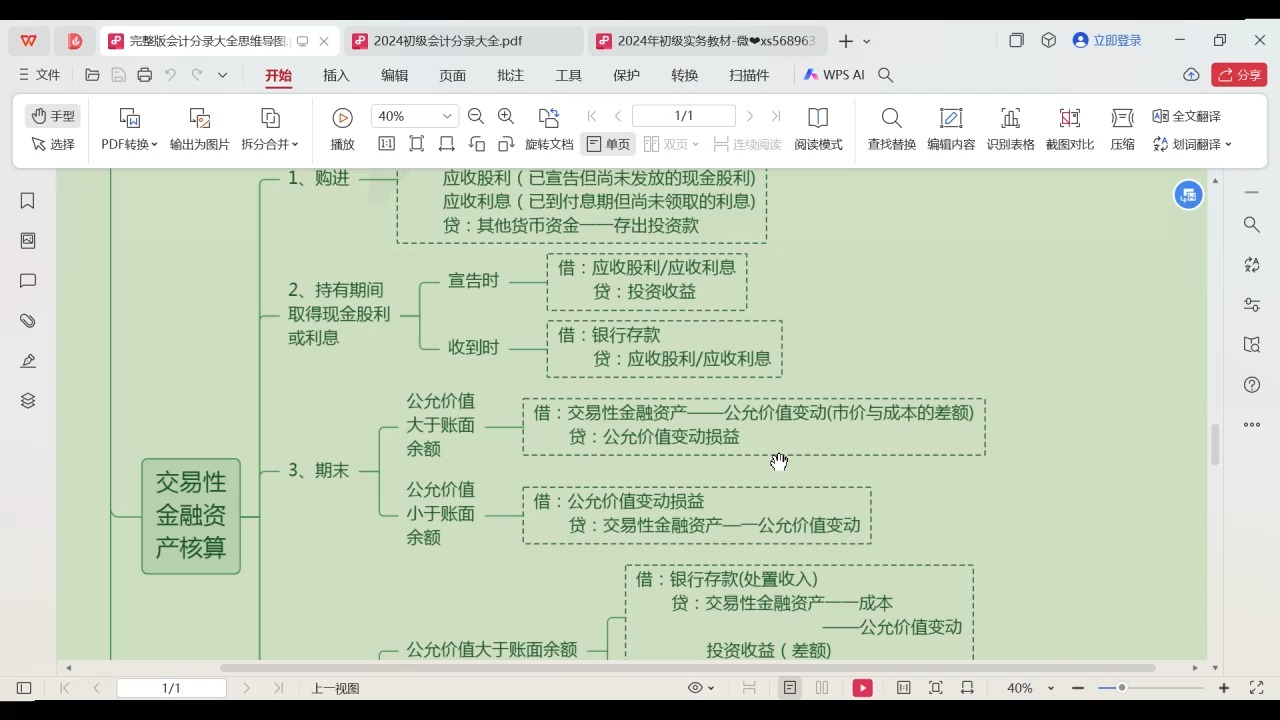Image resolution: width=1280 pixels, height=720 pixels.
Task: Set actual size with 1:1 icon
Action: tap(386, 144)
